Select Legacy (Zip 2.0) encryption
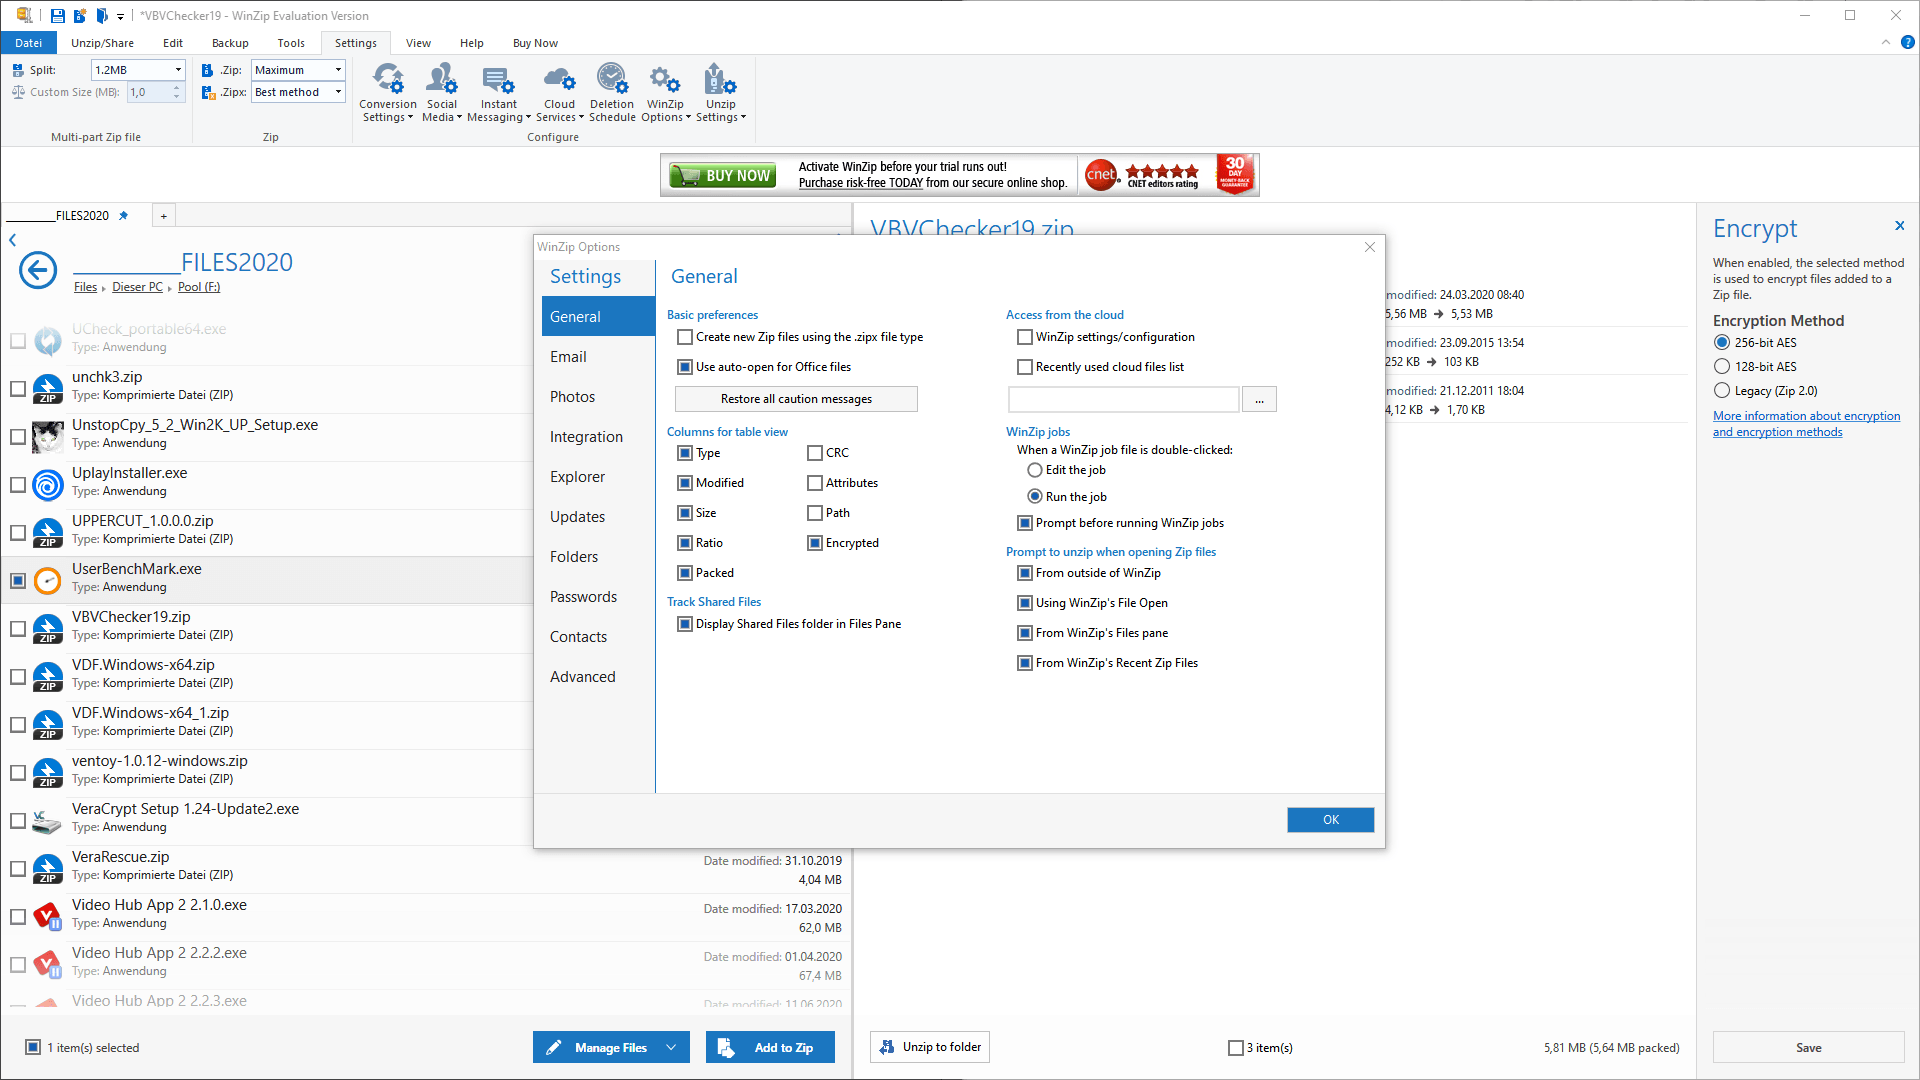 click(x=1722, y=391)
